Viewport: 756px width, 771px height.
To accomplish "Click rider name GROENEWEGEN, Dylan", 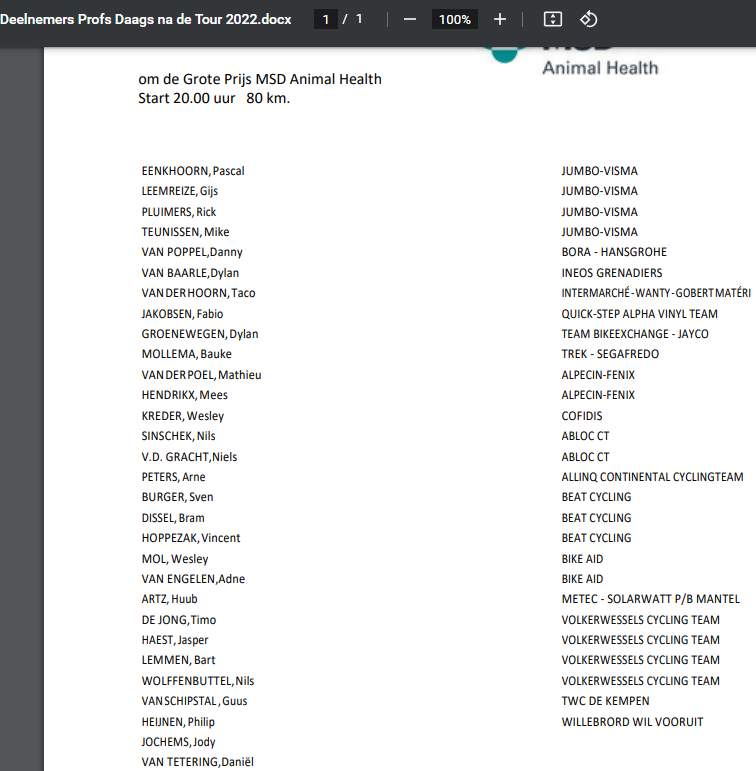I will pos(200,334).
